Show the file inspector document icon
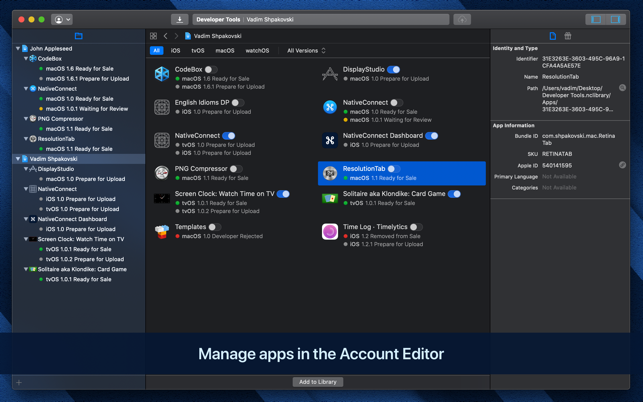The height and width of the screenshot is (402, 643). click(x=552, y=36)
